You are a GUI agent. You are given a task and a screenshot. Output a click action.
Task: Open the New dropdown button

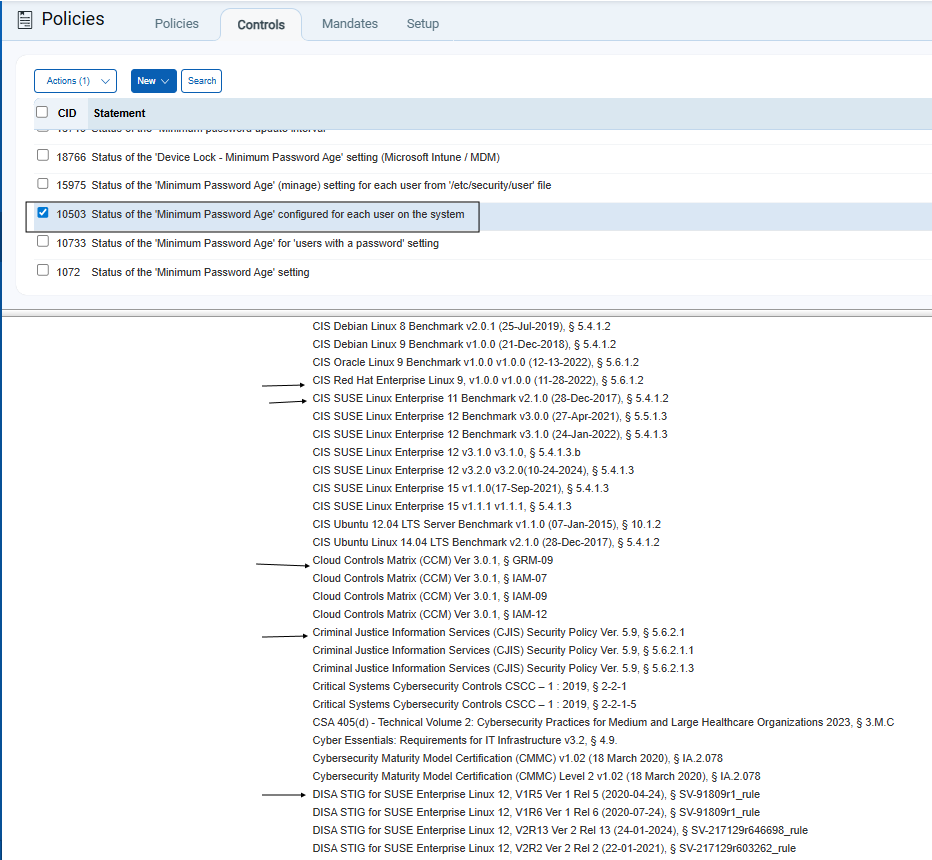point(153,81)
